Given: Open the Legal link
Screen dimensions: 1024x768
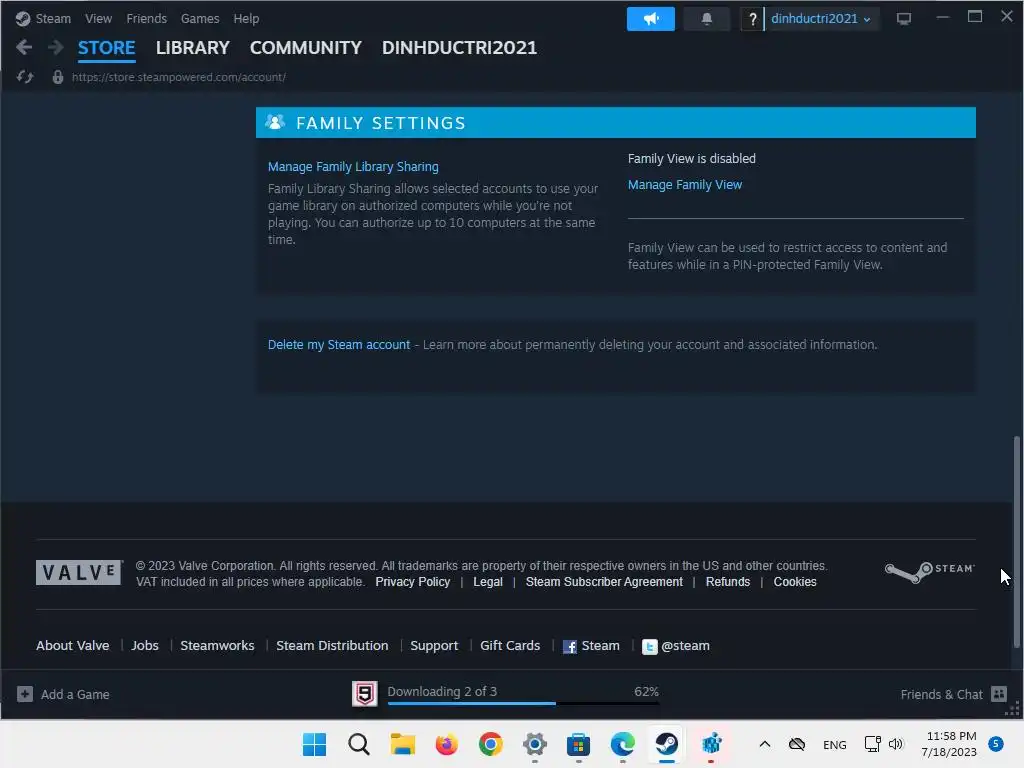Looking at the screenshot, I should (x=488, y=581).
